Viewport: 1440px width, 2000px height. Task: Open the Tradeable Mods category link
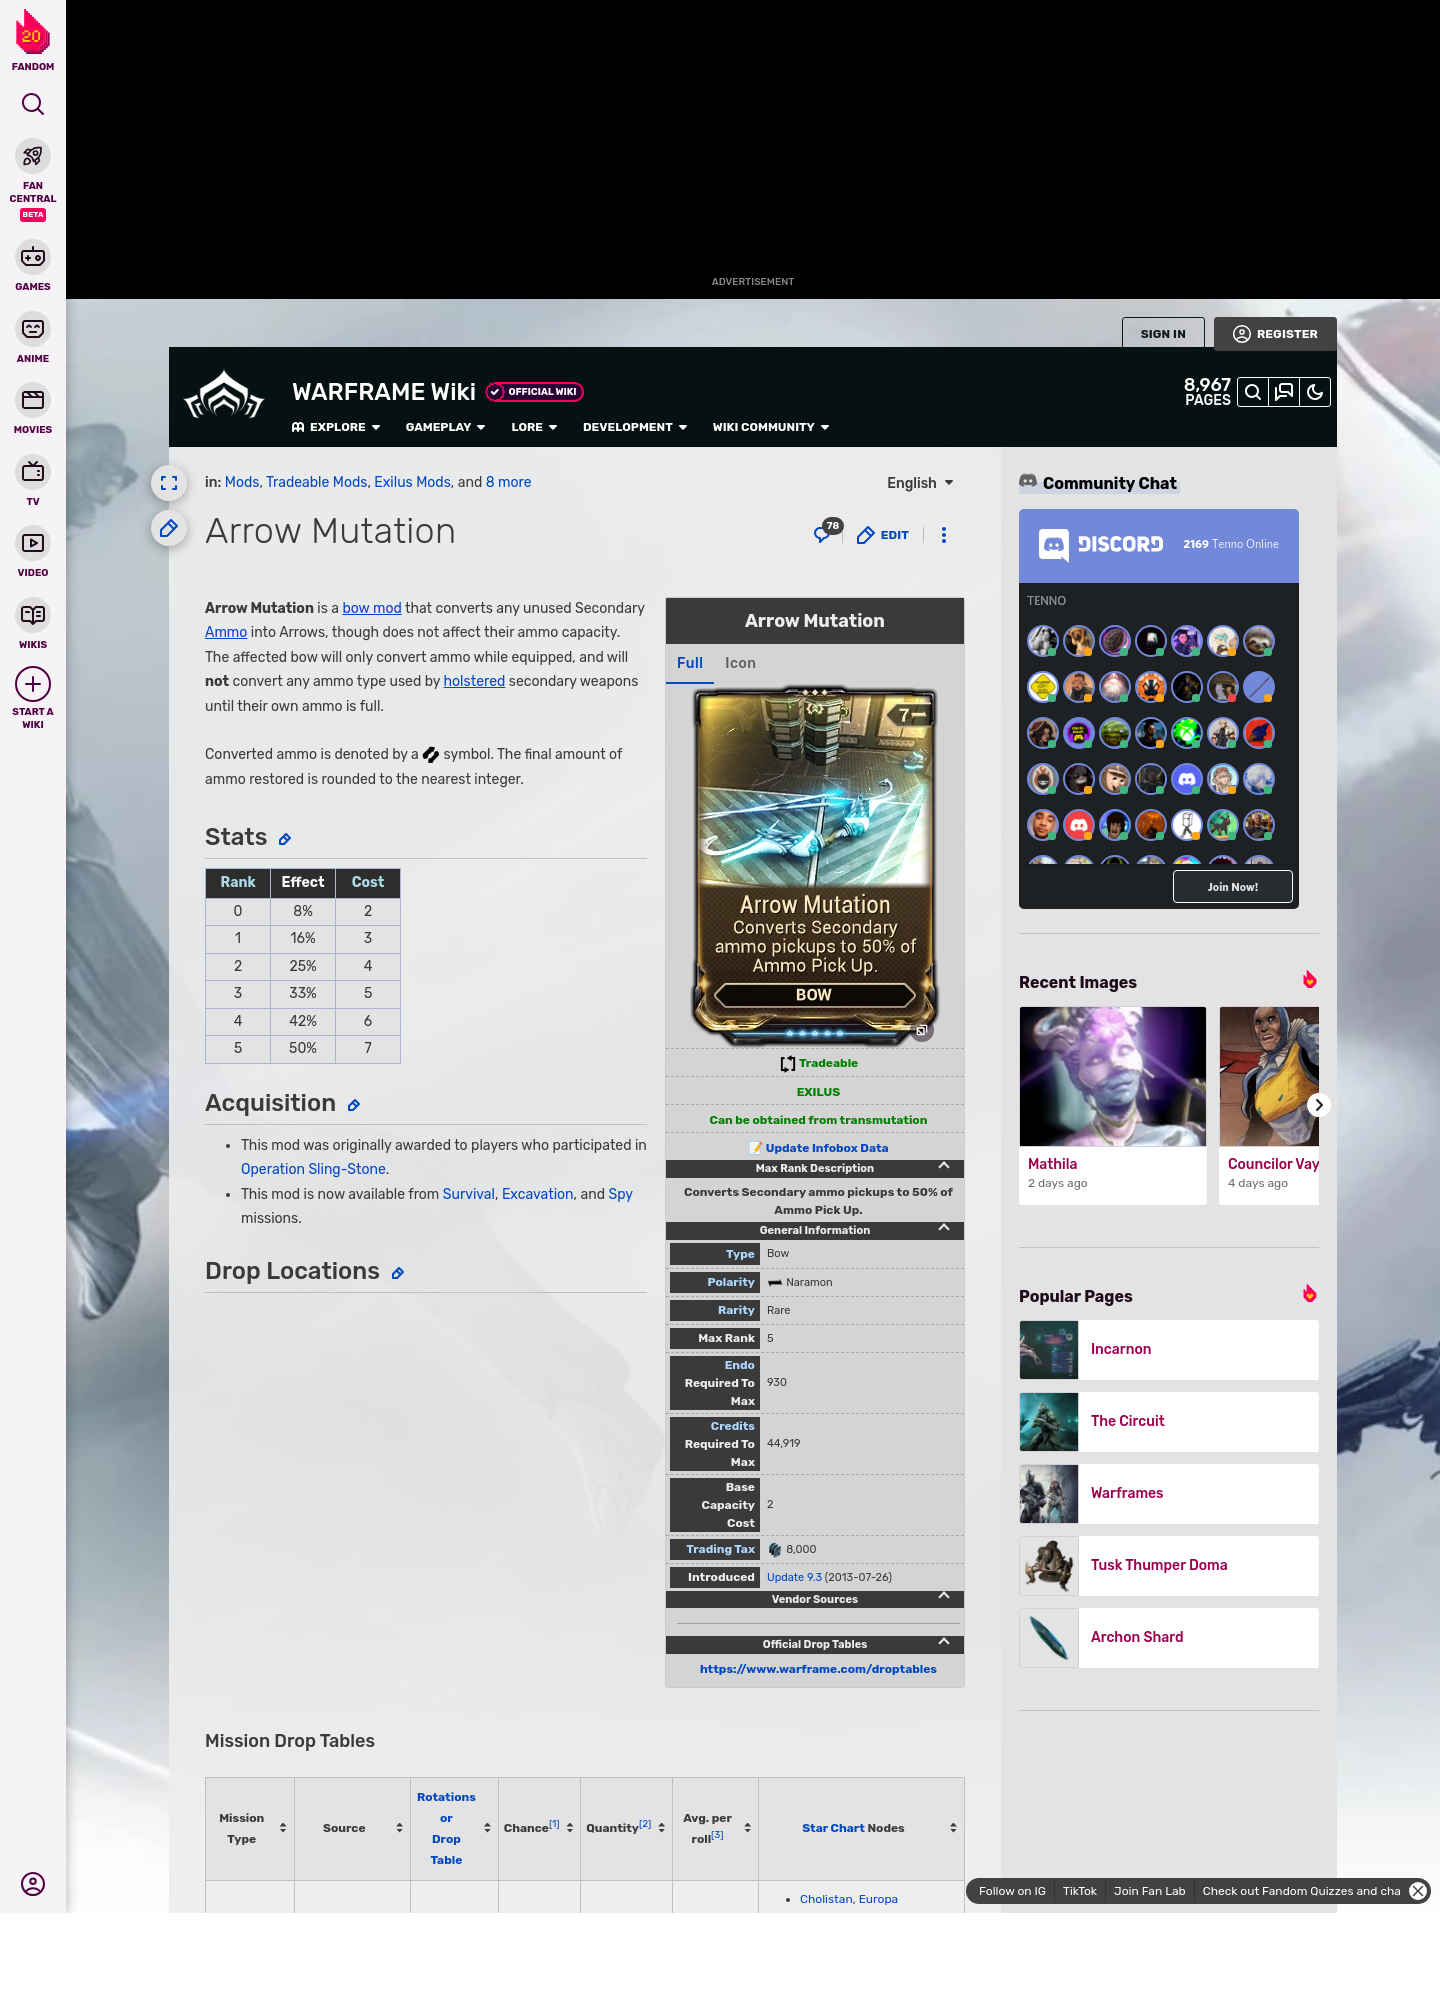click(x=317, y=482)
